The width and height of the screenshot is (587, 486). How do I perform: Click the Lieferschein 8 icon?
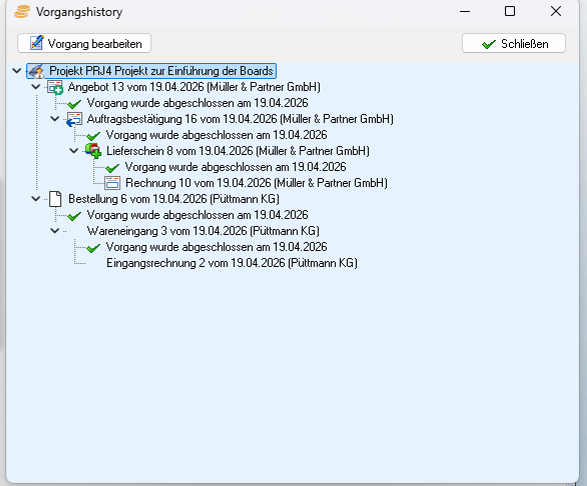pyautogui.click(x=93, y=151)
